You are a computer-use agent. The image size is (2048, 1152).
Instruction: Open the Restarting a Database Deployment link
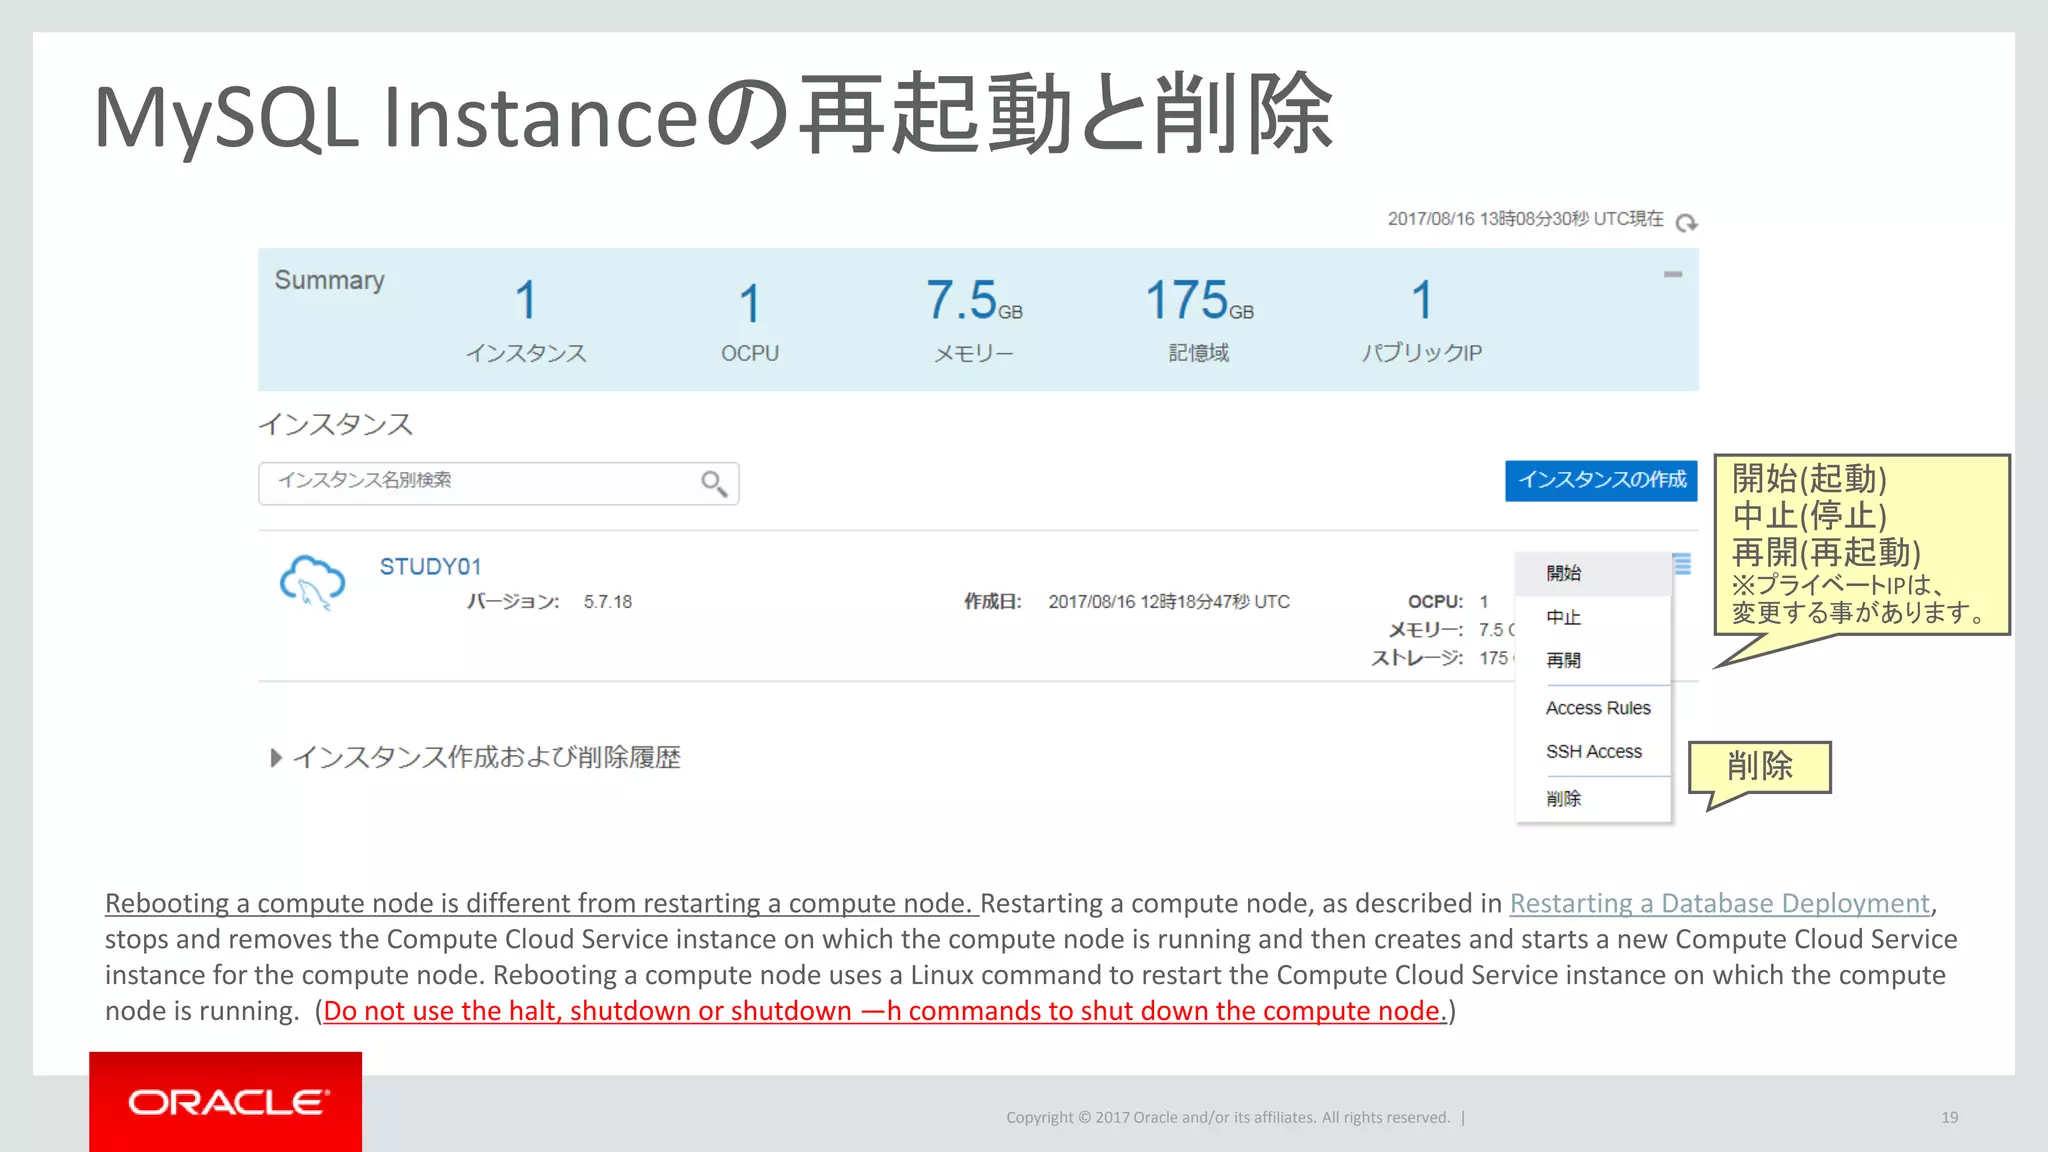[1719, 903]
